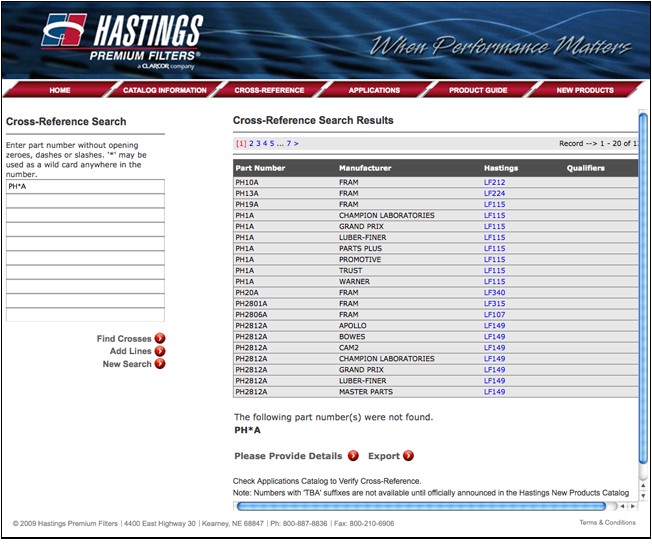Click the part number field containing PH*A
This screenshot has width=652, height=555.
pyautogui.click(x=85, y=186)
